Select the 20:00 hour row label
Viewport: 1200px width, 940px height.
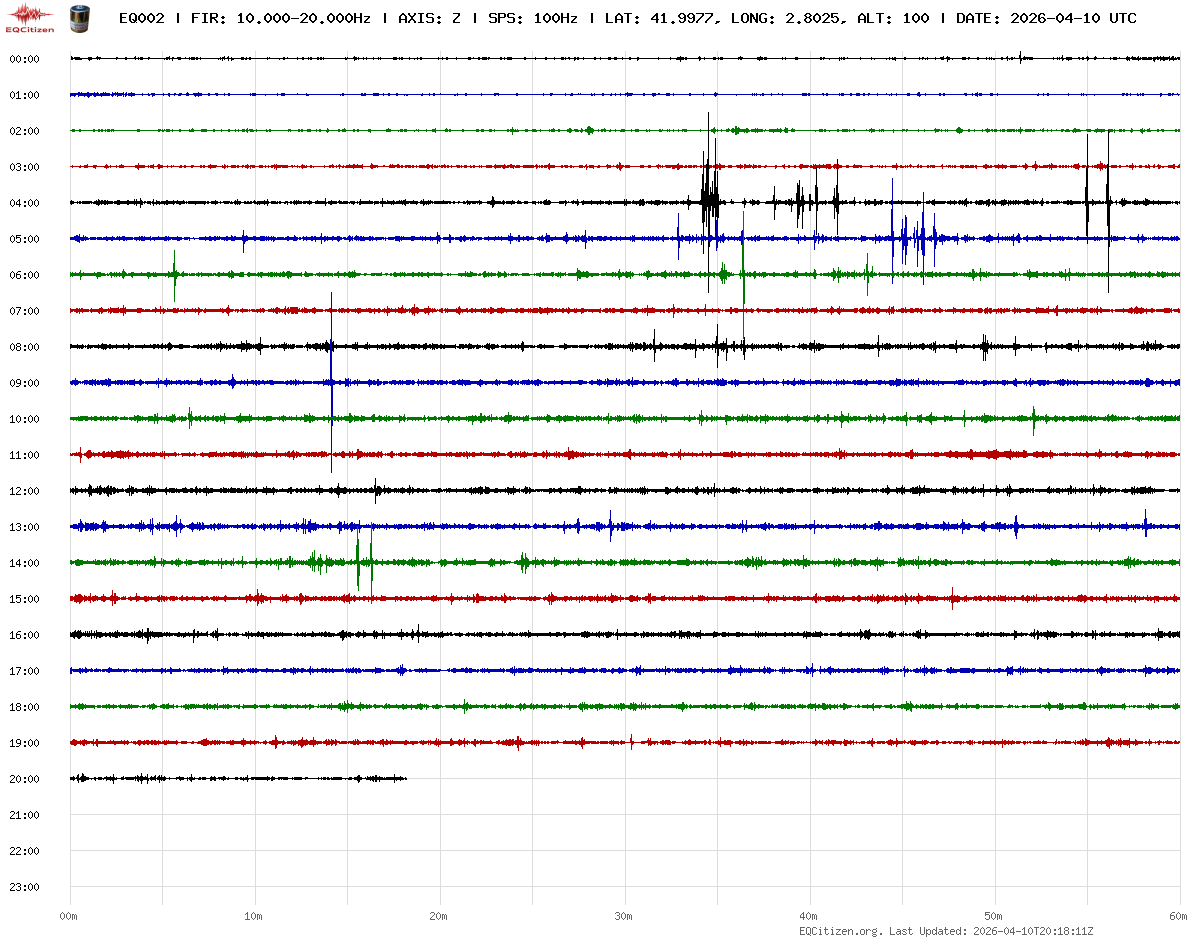pyautogui.click(x=24, y=779)
